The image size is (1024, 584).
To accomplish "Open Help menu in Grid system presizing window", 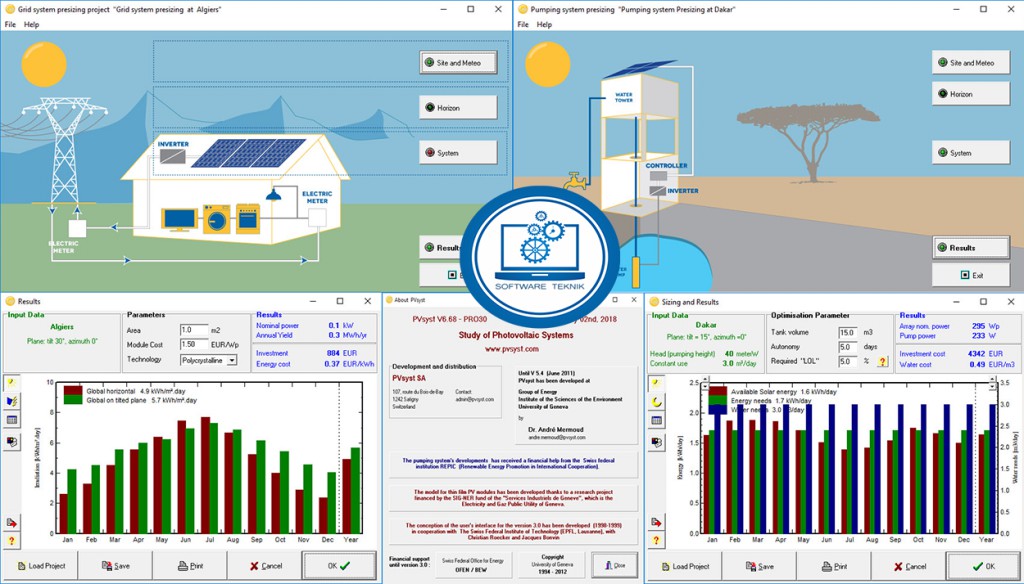I will [31, 24].
